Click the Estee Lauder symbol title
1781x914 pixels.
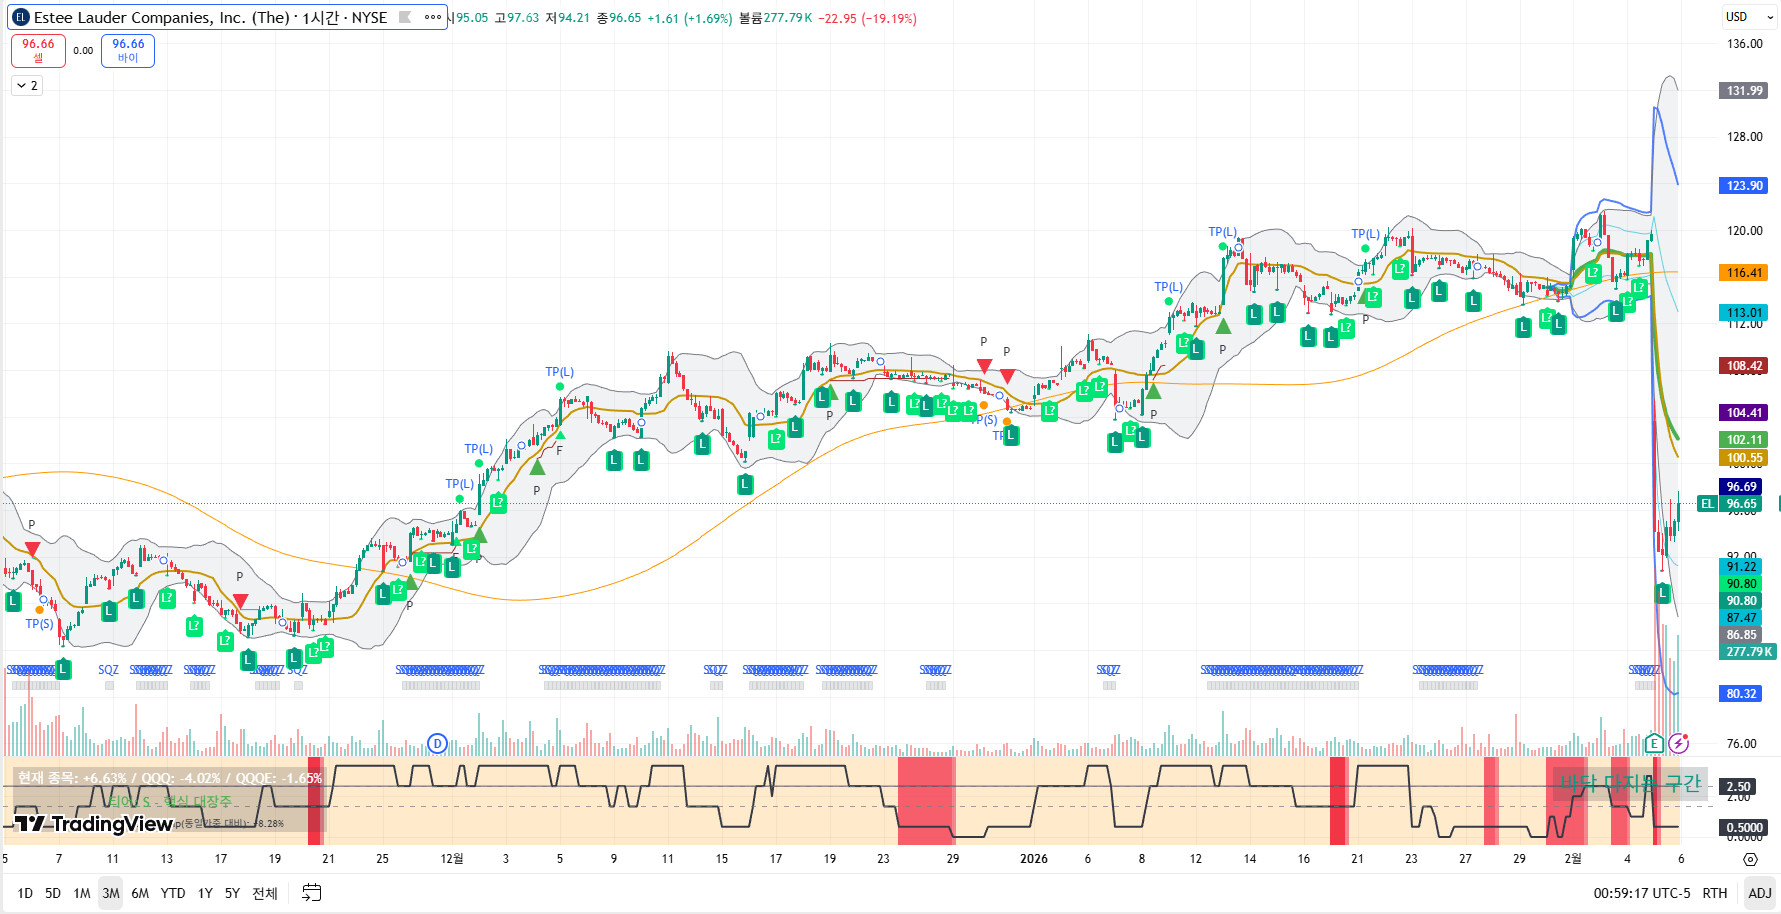click(x=210, y=17)
